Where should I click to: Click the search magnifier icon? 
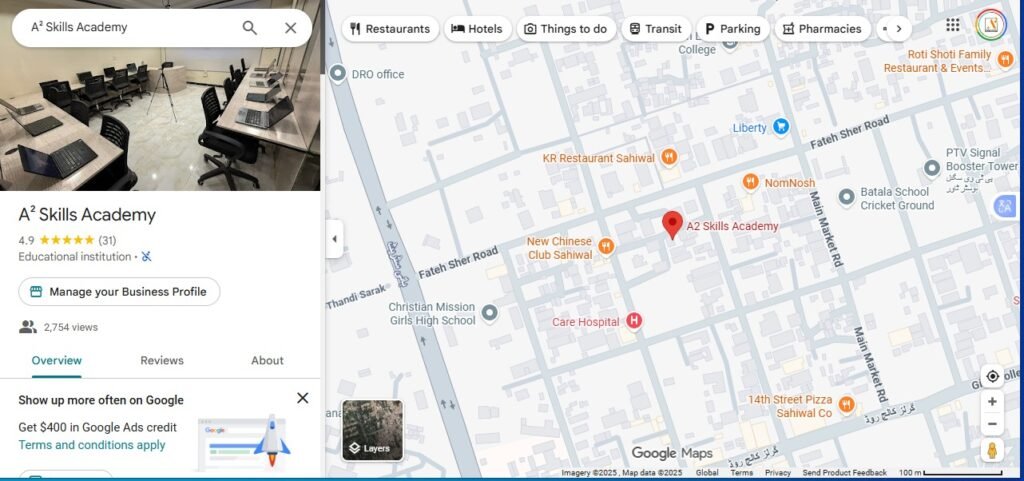250,28
